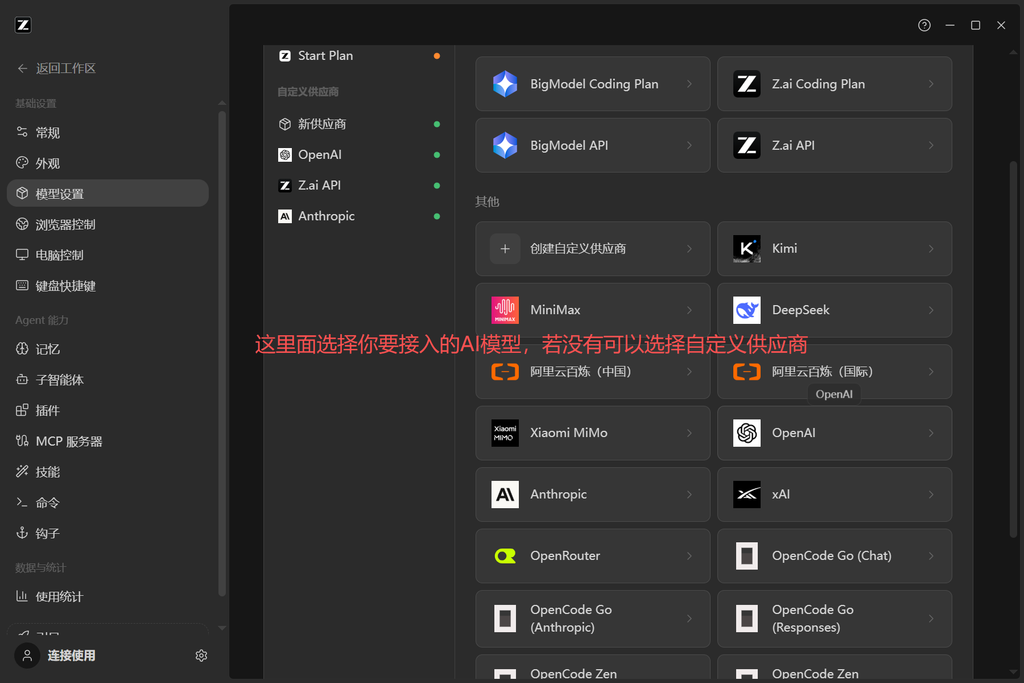
Task: Open 命令 settings
Action: (108, 503)
